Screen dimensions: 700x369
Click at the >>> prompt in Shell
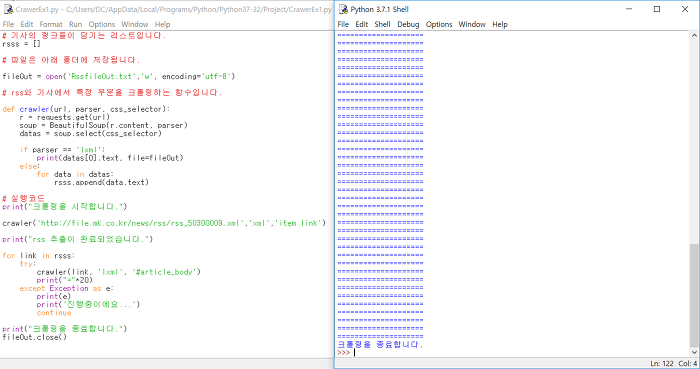344,352
